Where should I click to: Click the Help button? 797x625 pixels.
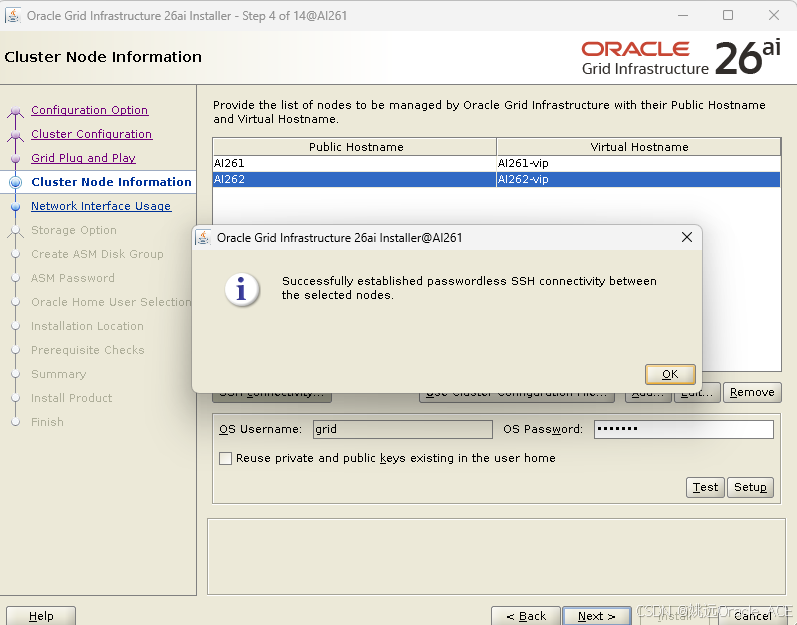(41, 616)
